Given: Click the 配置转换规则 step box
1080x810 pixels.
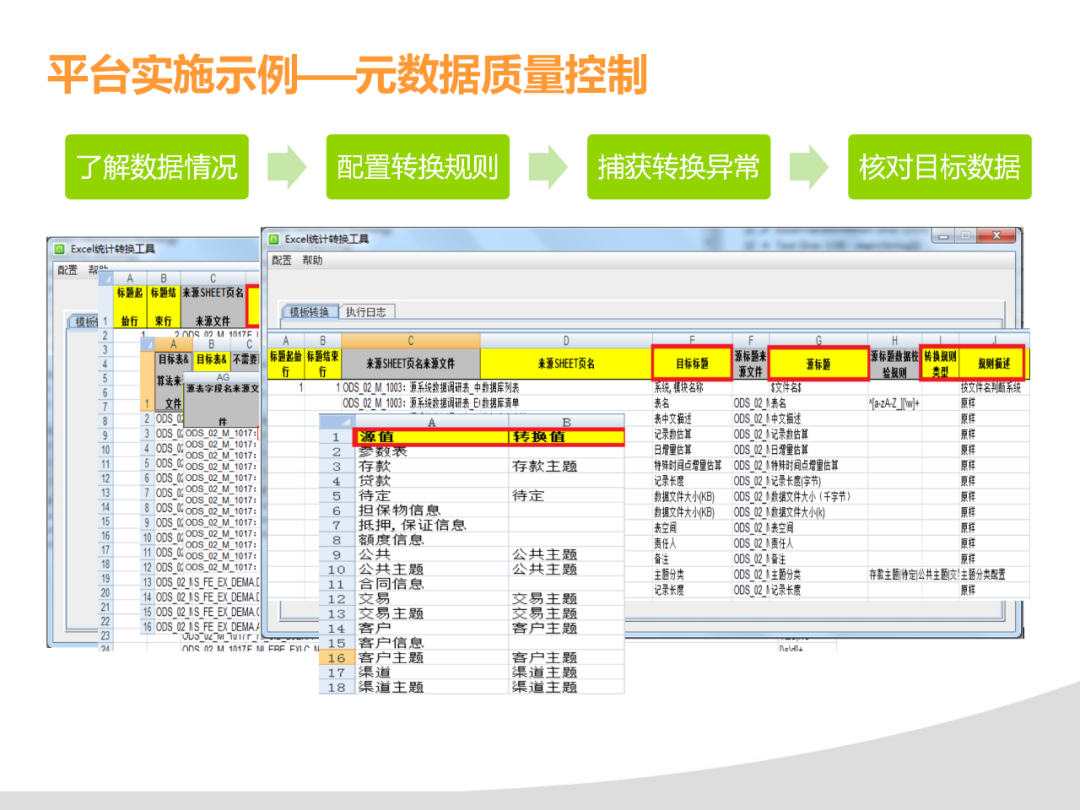Looking at the screenshot, I should pos(417,167).
